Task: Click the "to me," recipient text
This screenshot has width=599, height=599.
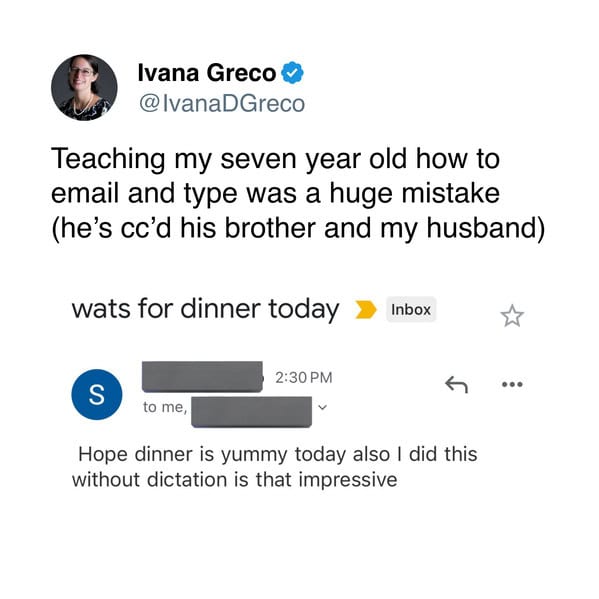Action: pos(165,407)
